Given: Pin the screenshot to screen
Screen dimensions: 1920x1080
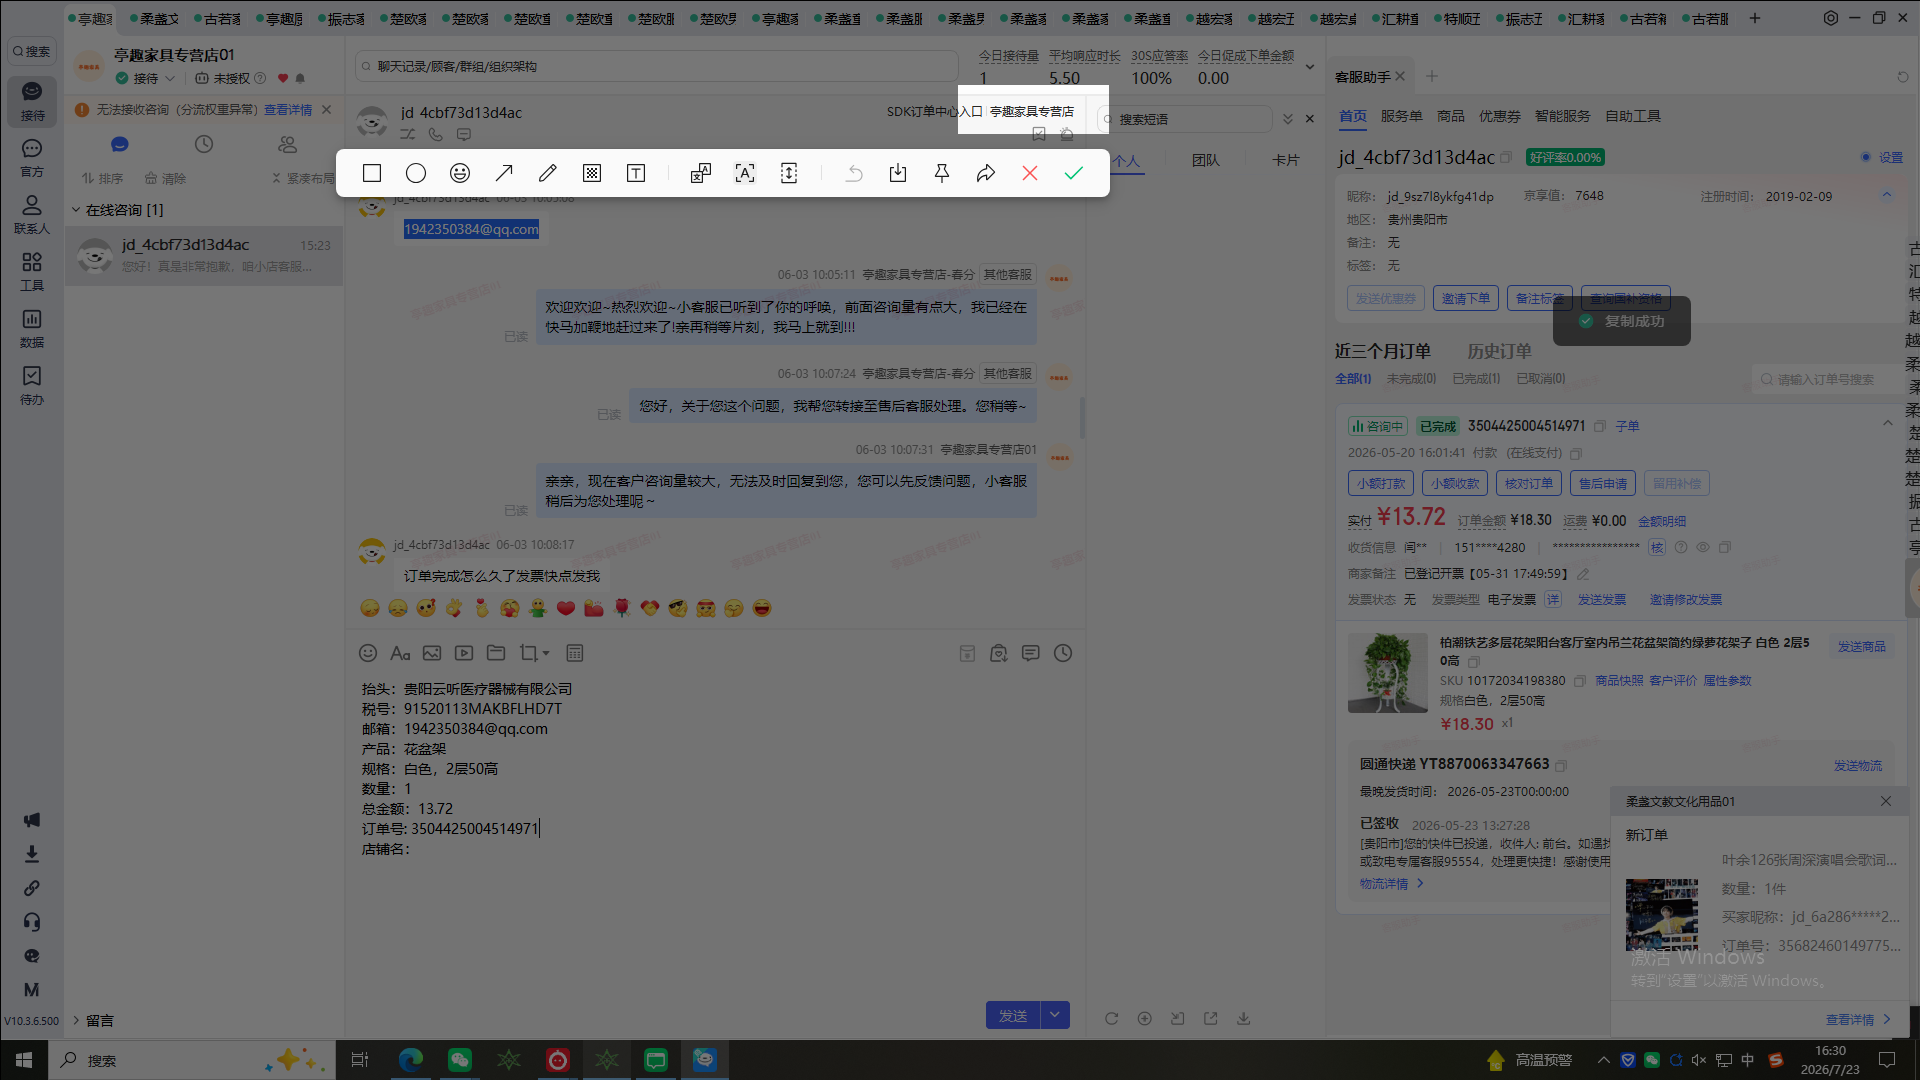Looking at the screenshot, I should click(x=942, y=173).
